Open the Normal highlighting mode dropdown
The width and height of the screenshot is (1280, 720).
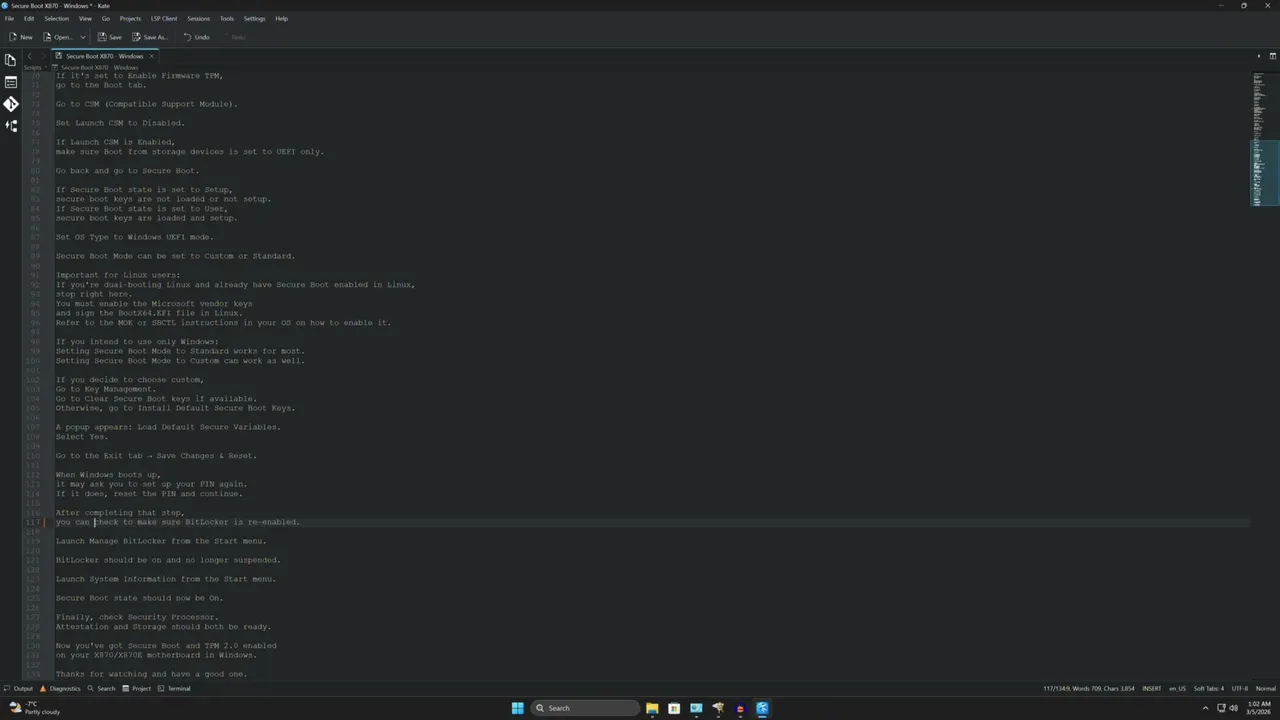1265,688
